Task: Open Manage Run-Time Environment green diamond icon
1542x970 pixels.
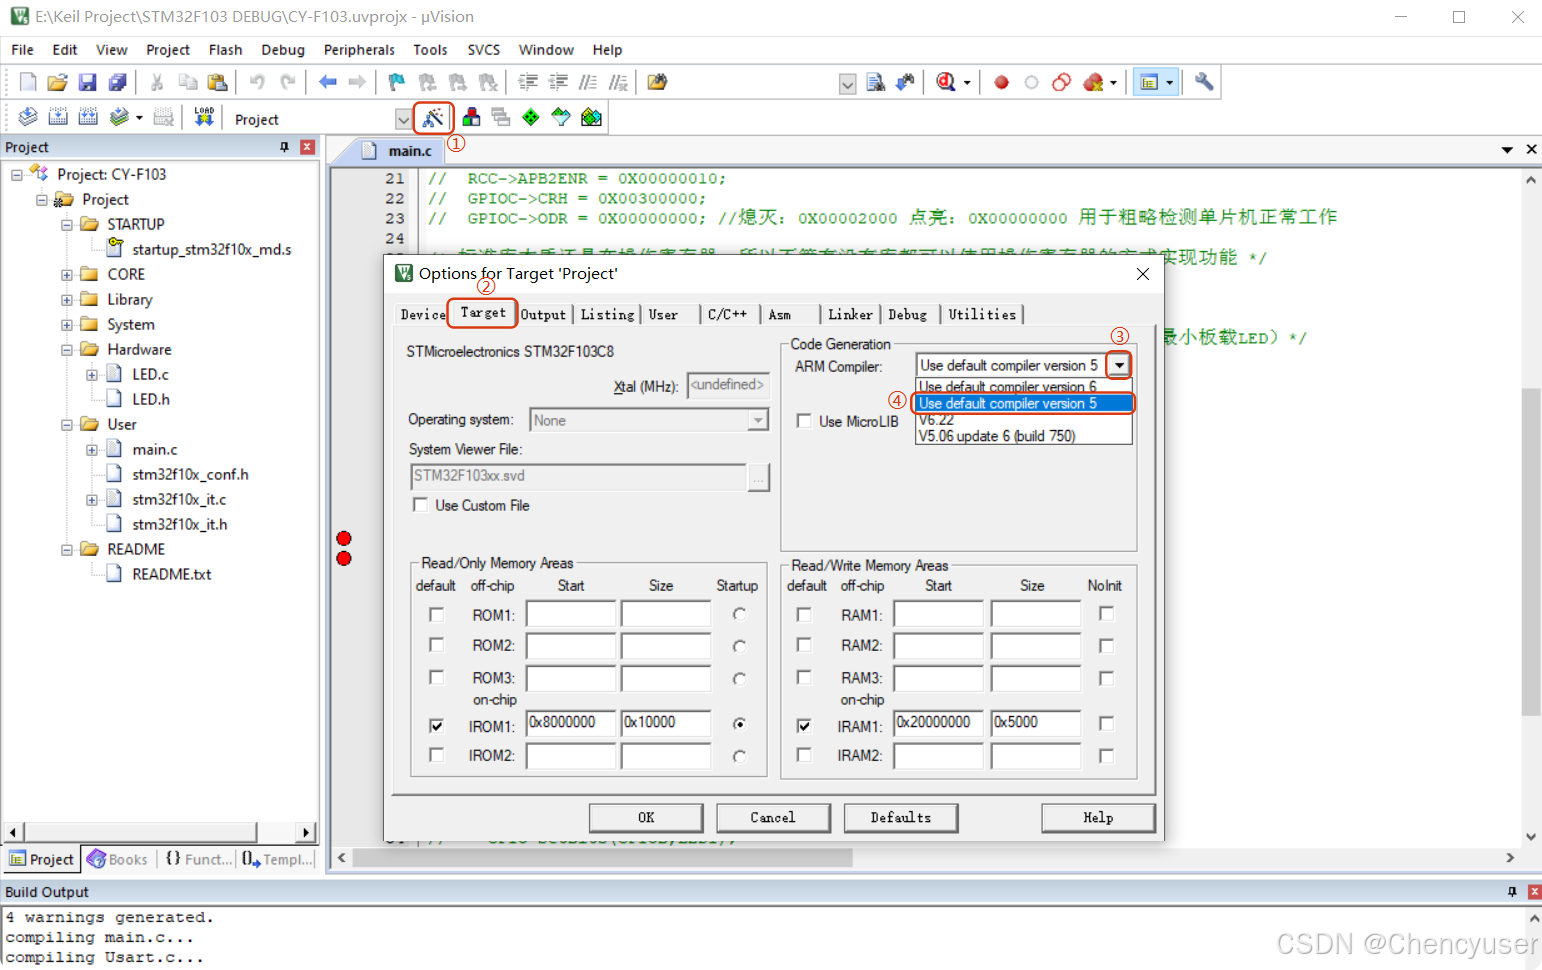Action: click(531, 117)
